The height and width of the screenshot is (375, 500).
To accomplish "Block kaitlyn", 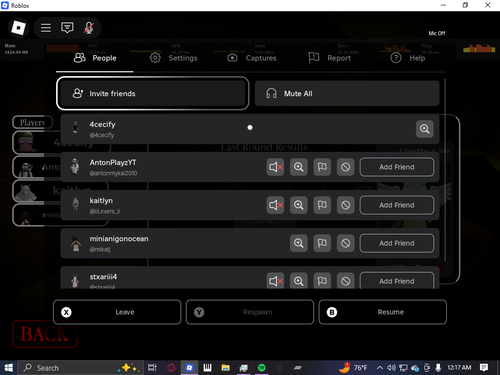I will (345, 205).
